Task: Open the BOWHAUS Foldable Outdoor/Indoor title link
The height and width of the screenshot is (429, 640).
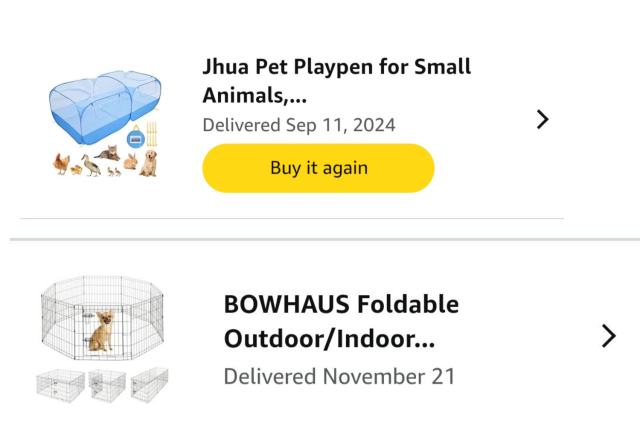Action: point(341,321)
